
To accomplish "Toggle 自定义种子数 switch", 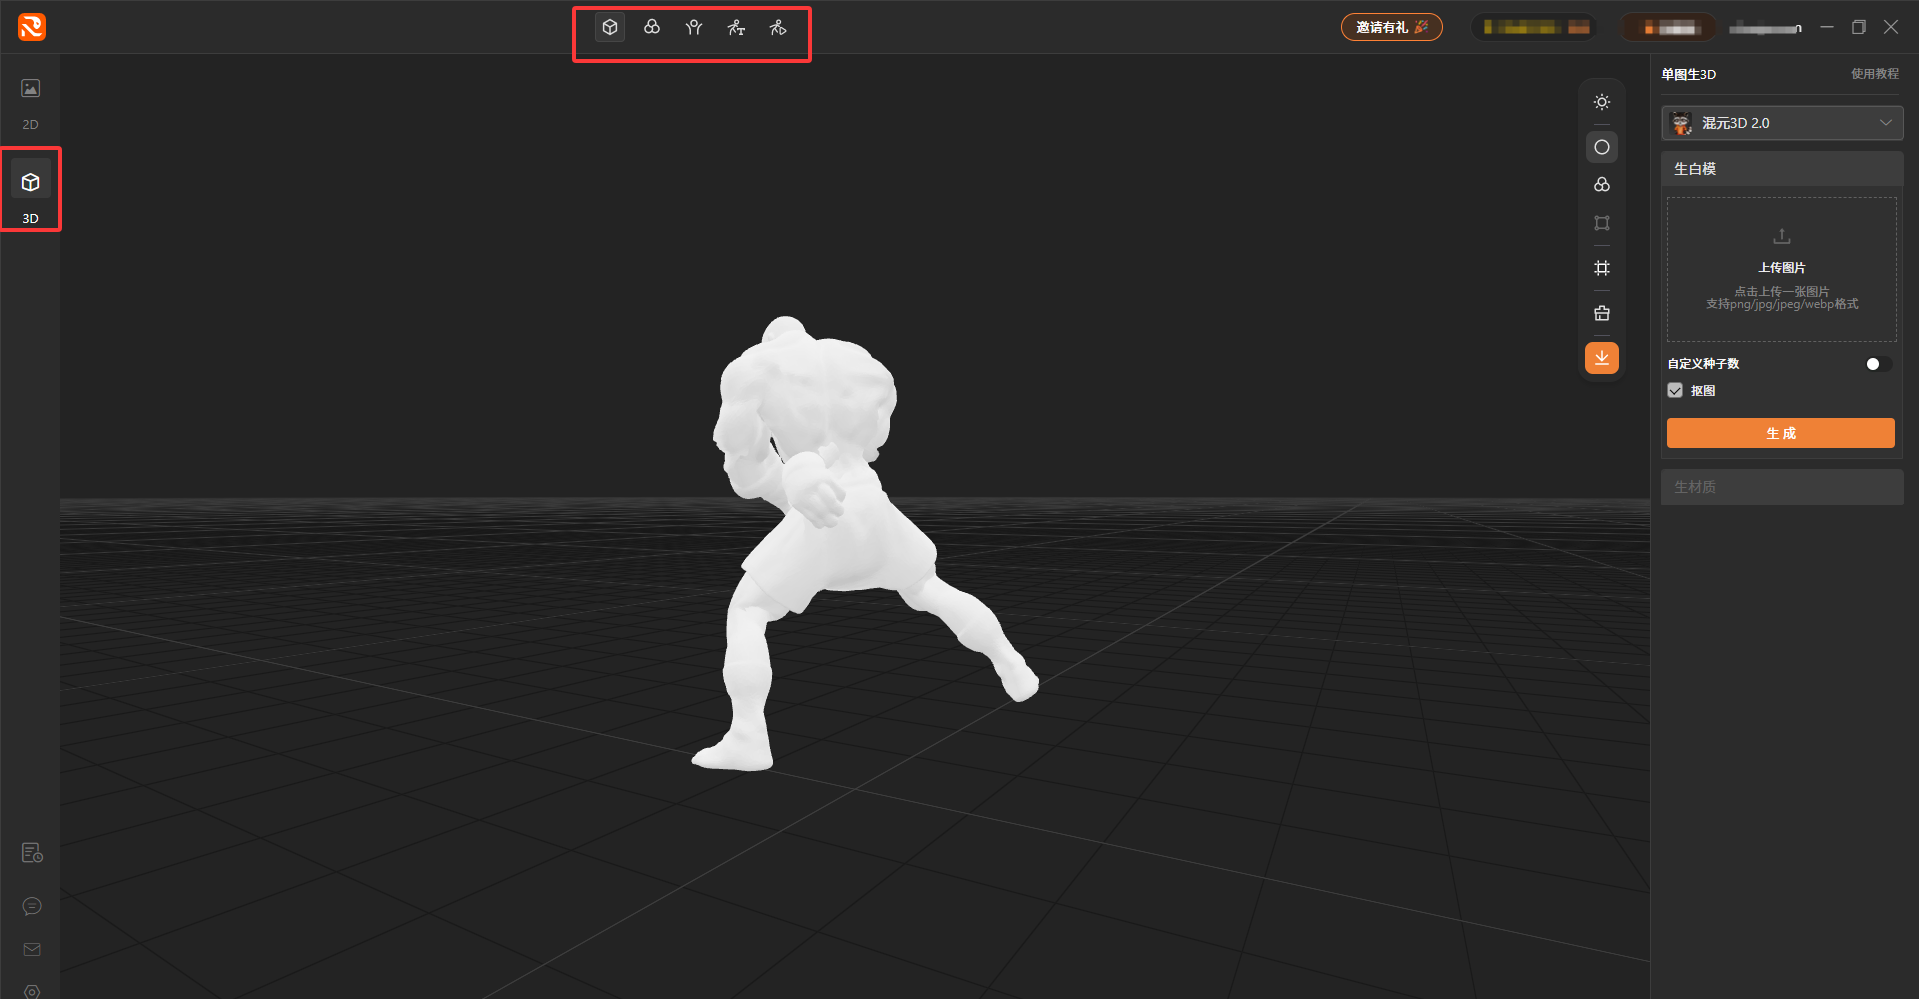I will [1878, 364].
